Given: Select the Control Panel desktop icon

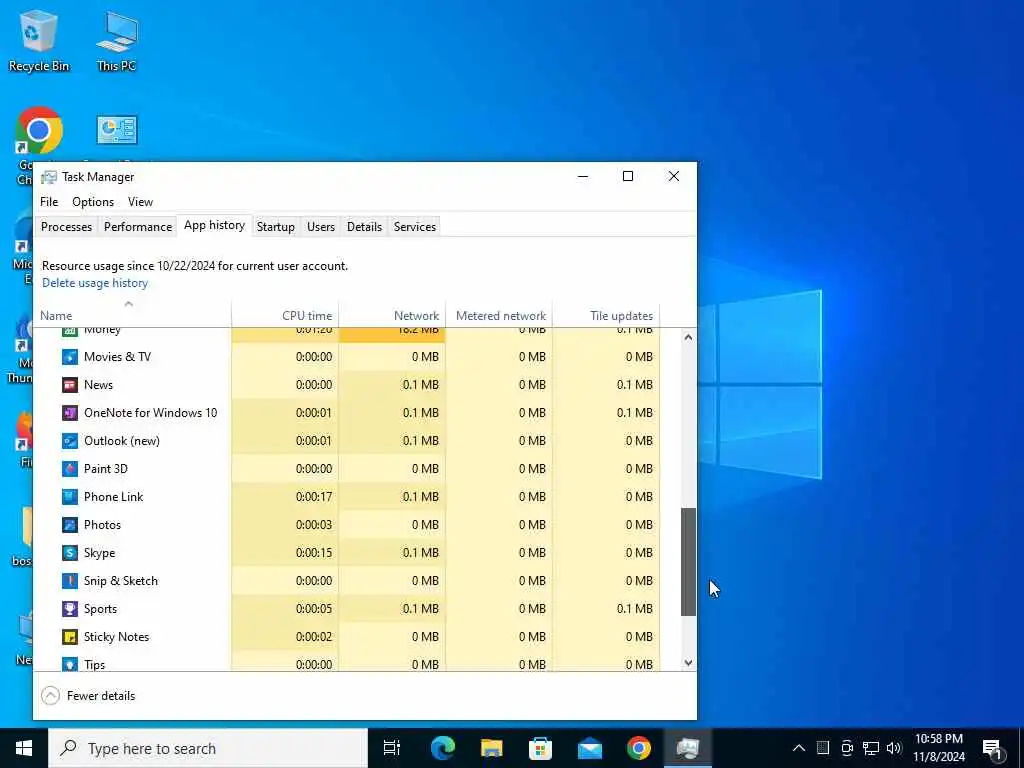Looking at the screenshot, I should (x=117, y=130).
